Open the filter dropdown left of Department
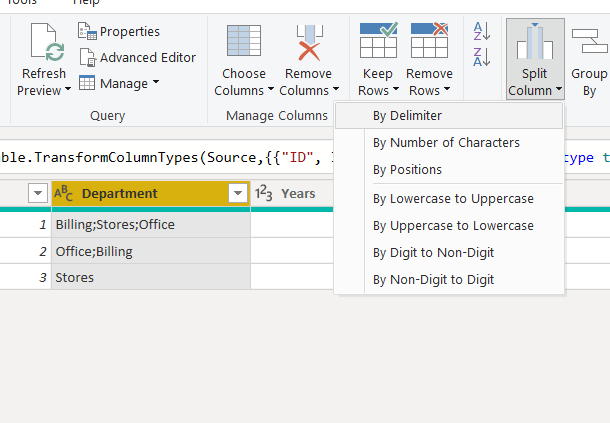 click(38, 193)
